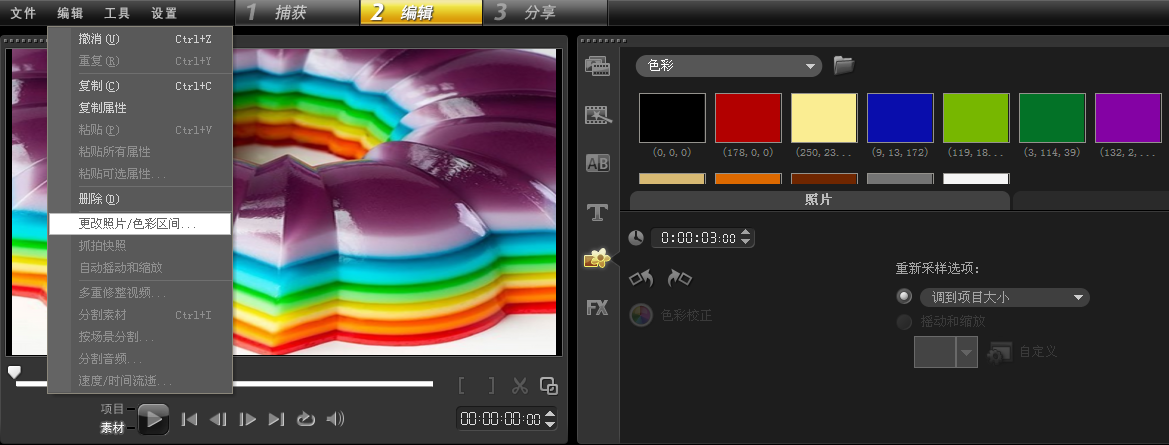1169x445 pixels.
Task: Open pan and zoom preset dropdown
Action: coord(967,352)
